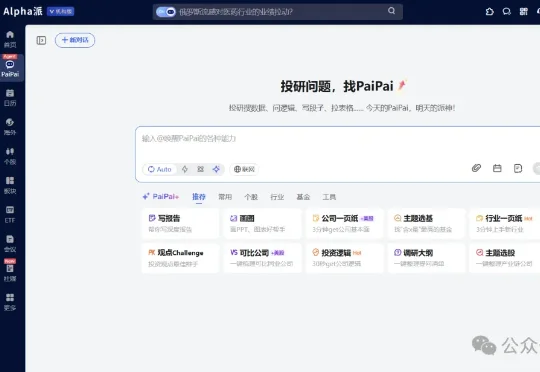
Task: Click the paperclip attachment icon
Action: click(x=476, y=168)
